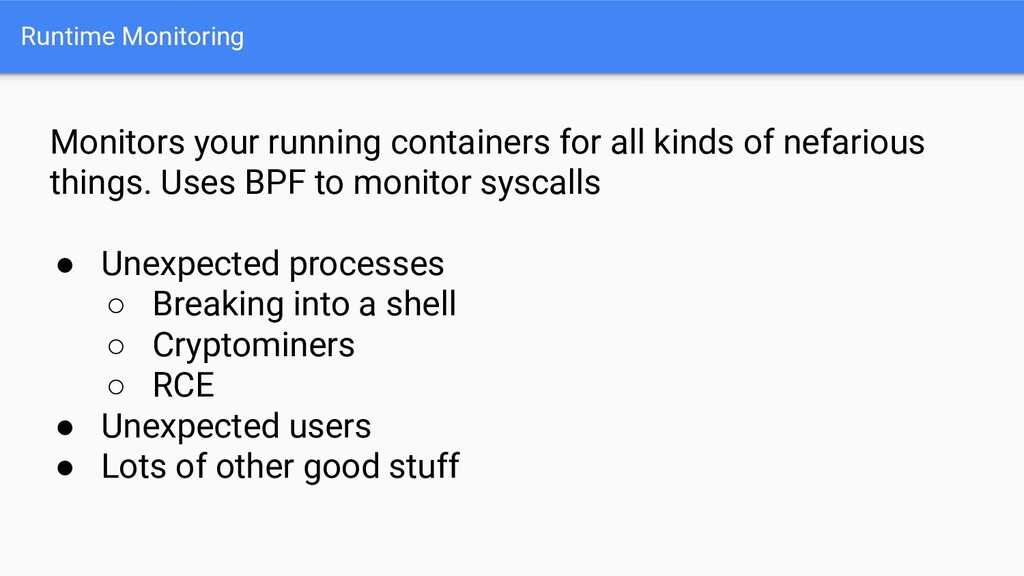Click the filled bullet before Unexpected processes
1024x576 pixels.
click(x=65, y=266)
